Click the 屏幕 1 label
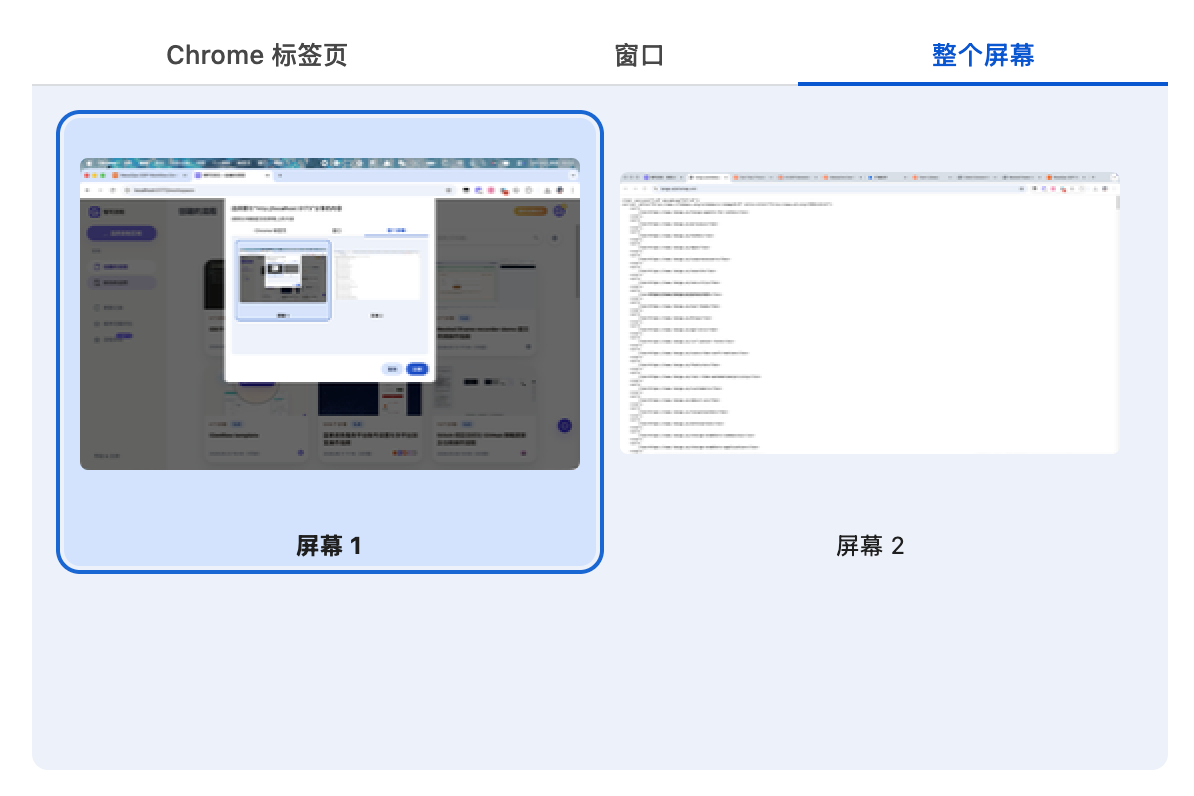The width and height of the screenshot is (1194, 796). click(x=329, y=545)
